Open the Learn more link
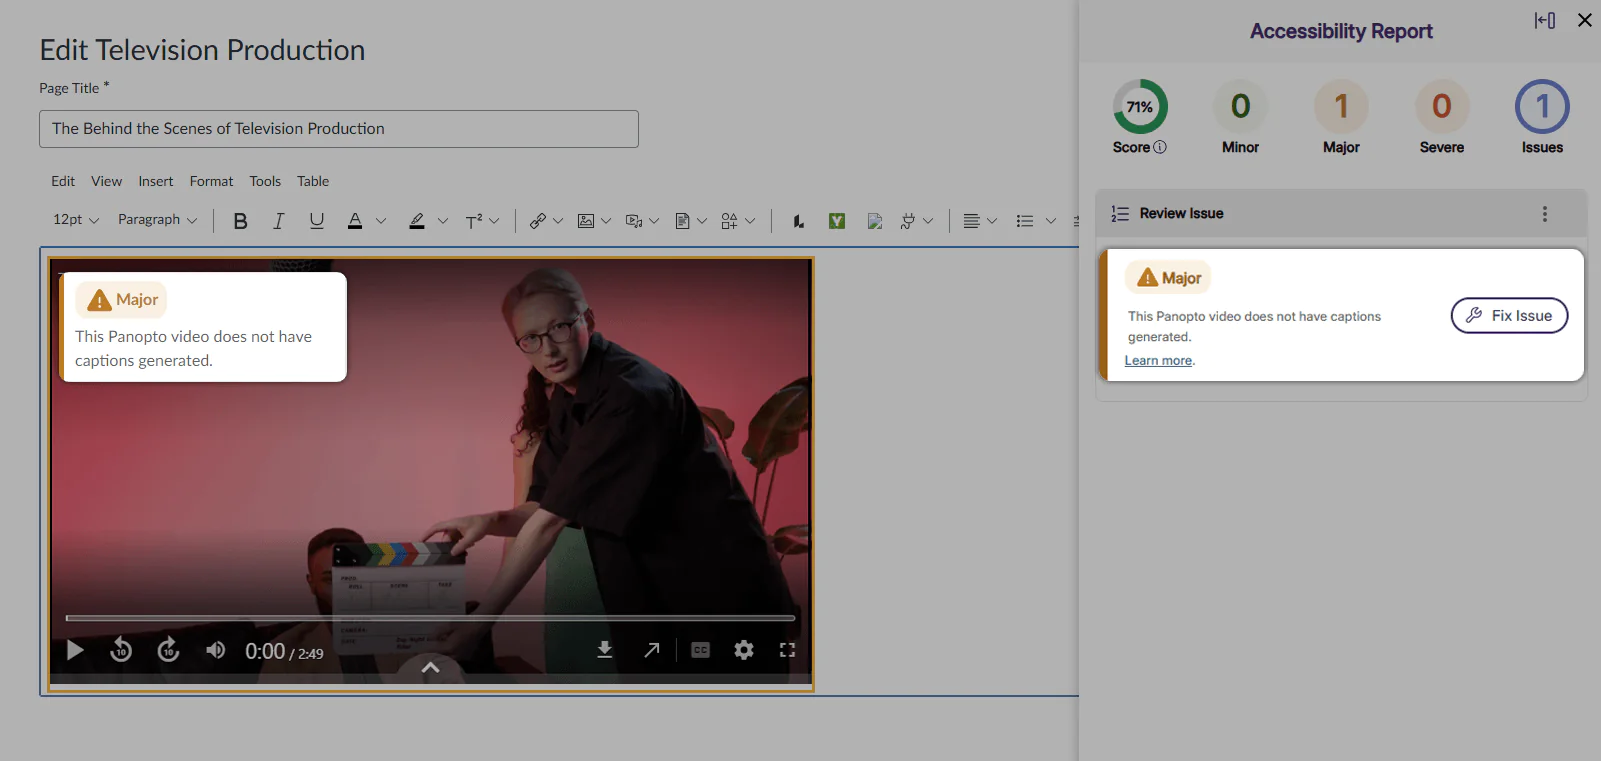Viewport: 1601px width, 761px height. (1158, 361)
